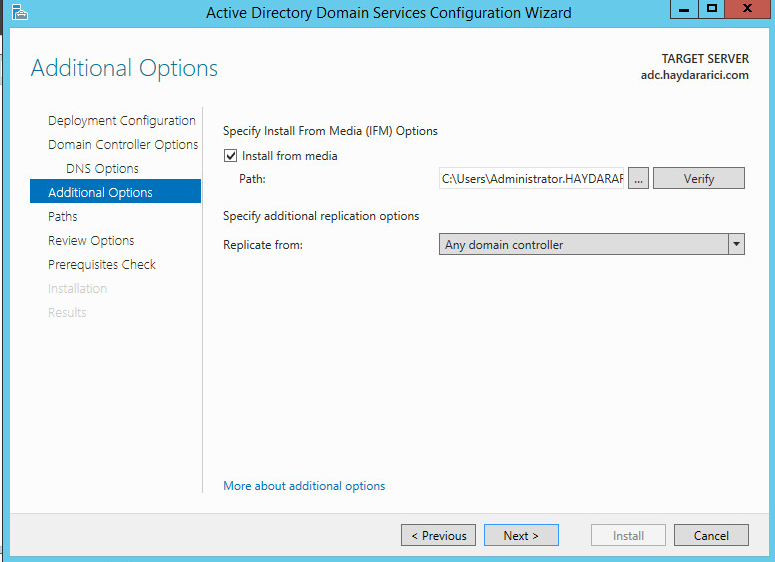Go to Deployment Configuration step
This screenshot has width=775, height=562.
coord(122,121)
